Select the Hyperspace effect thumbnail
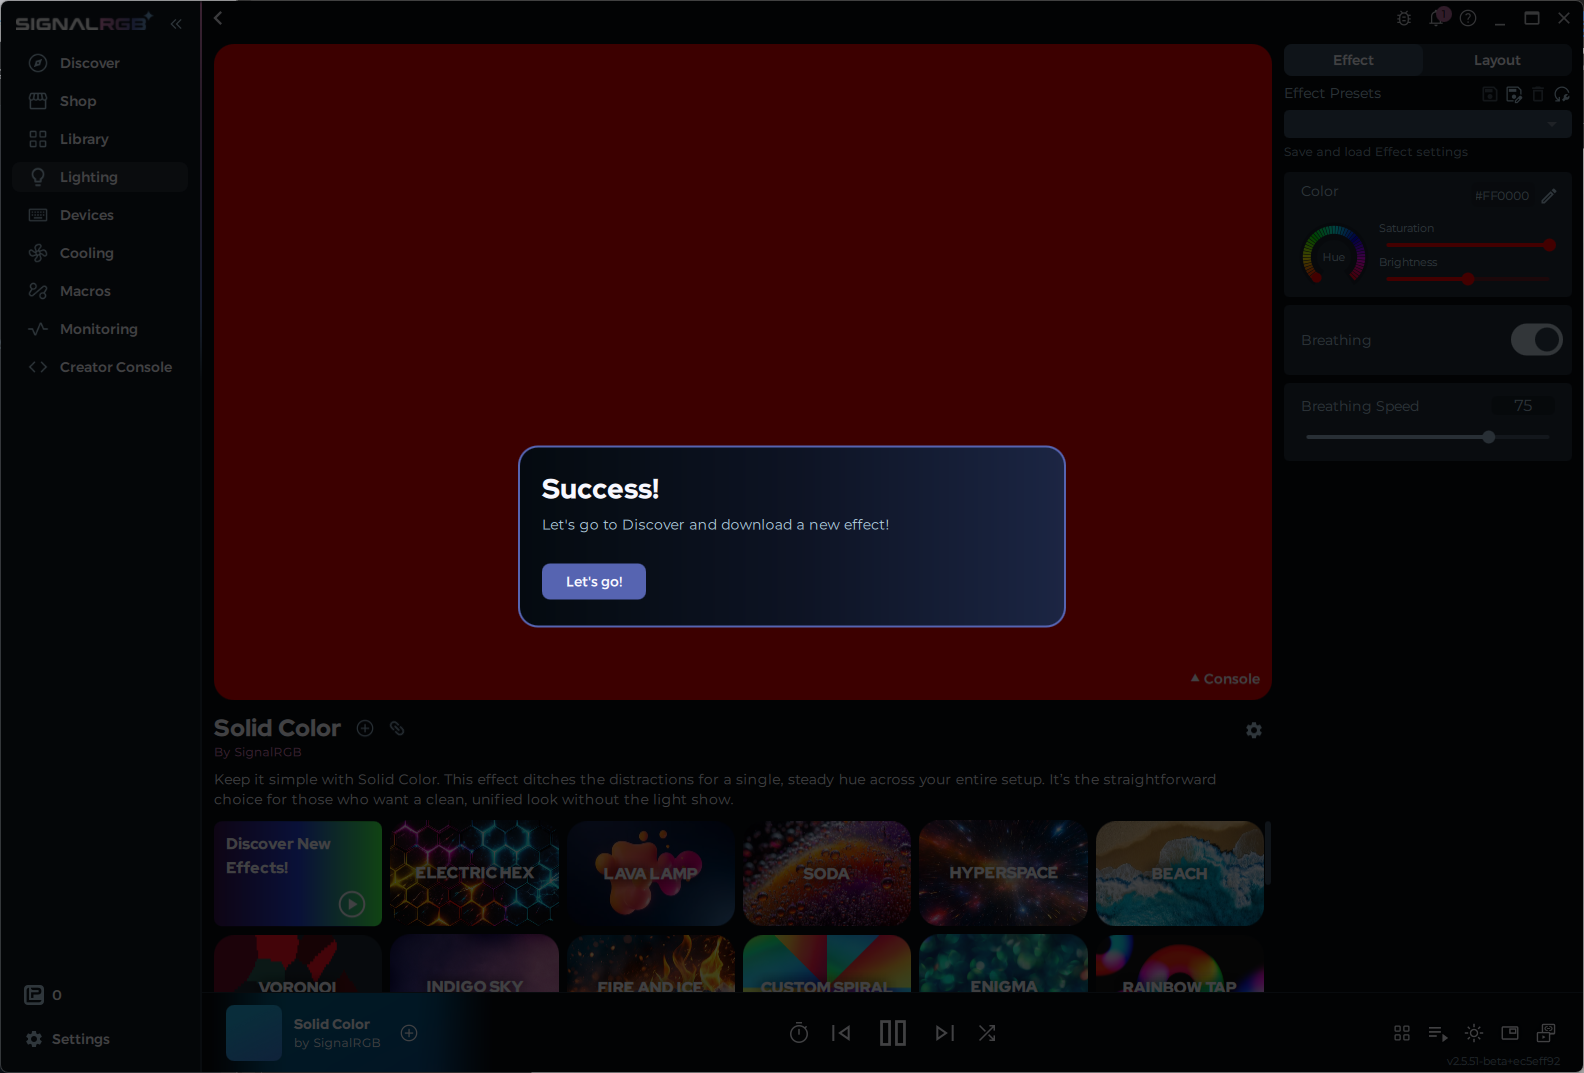The image size is (1584, 1073). click(1003, 873)
